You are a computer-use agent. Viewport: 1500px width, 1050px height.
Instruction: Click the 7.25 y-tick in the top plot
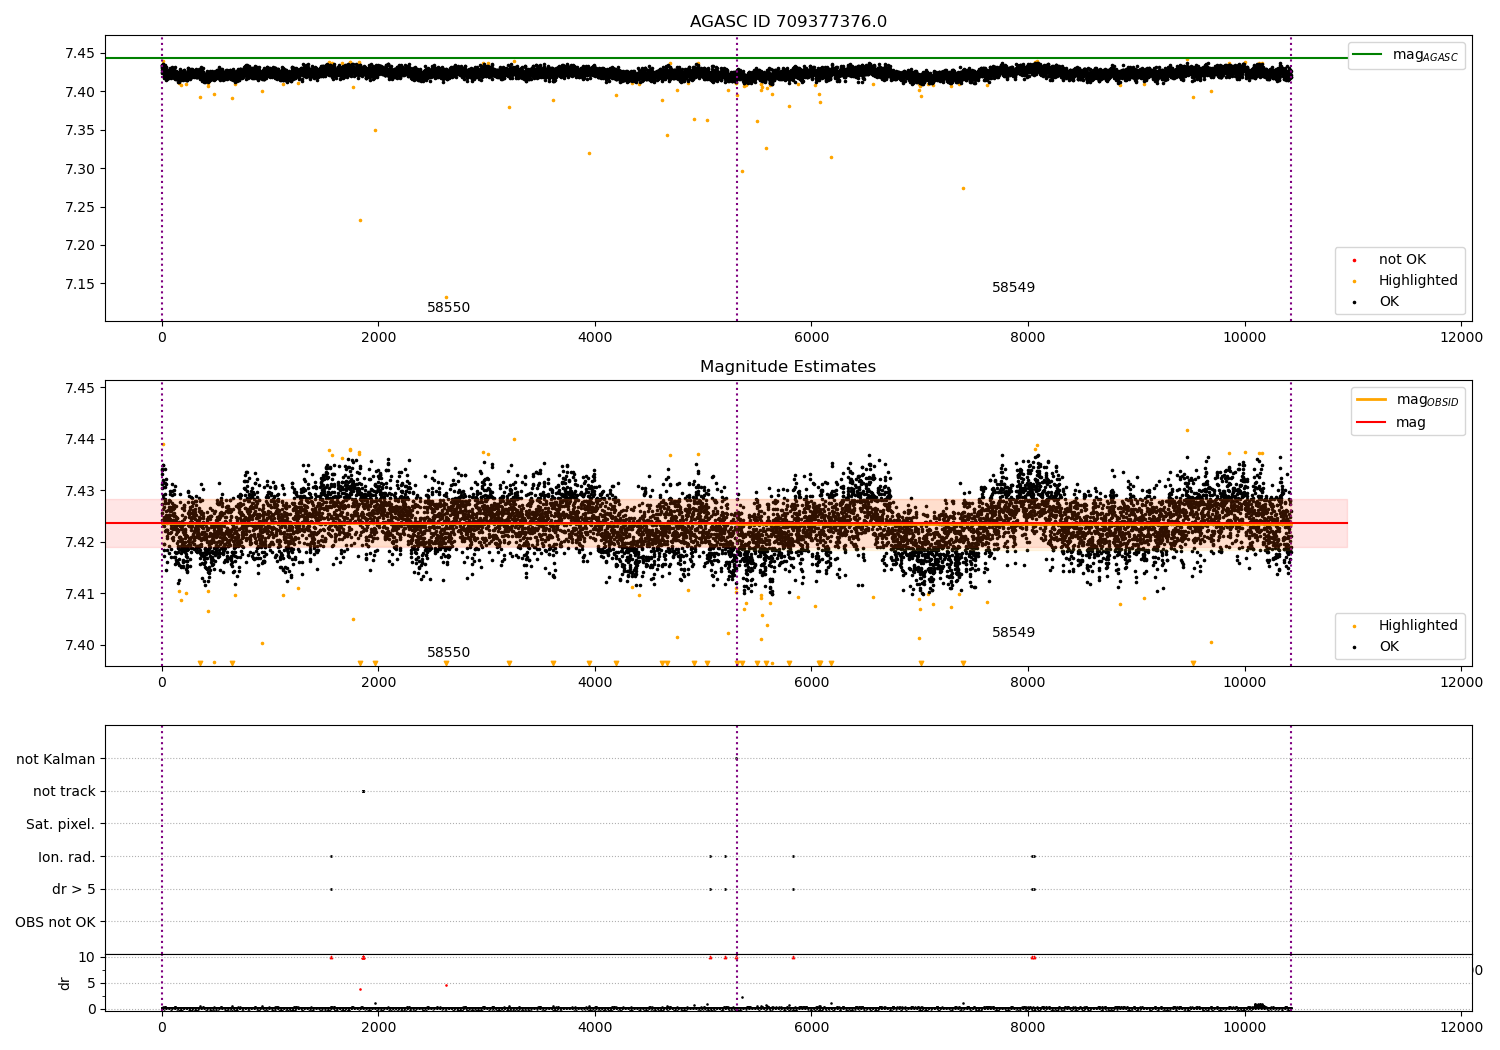[x=81, y=207]
